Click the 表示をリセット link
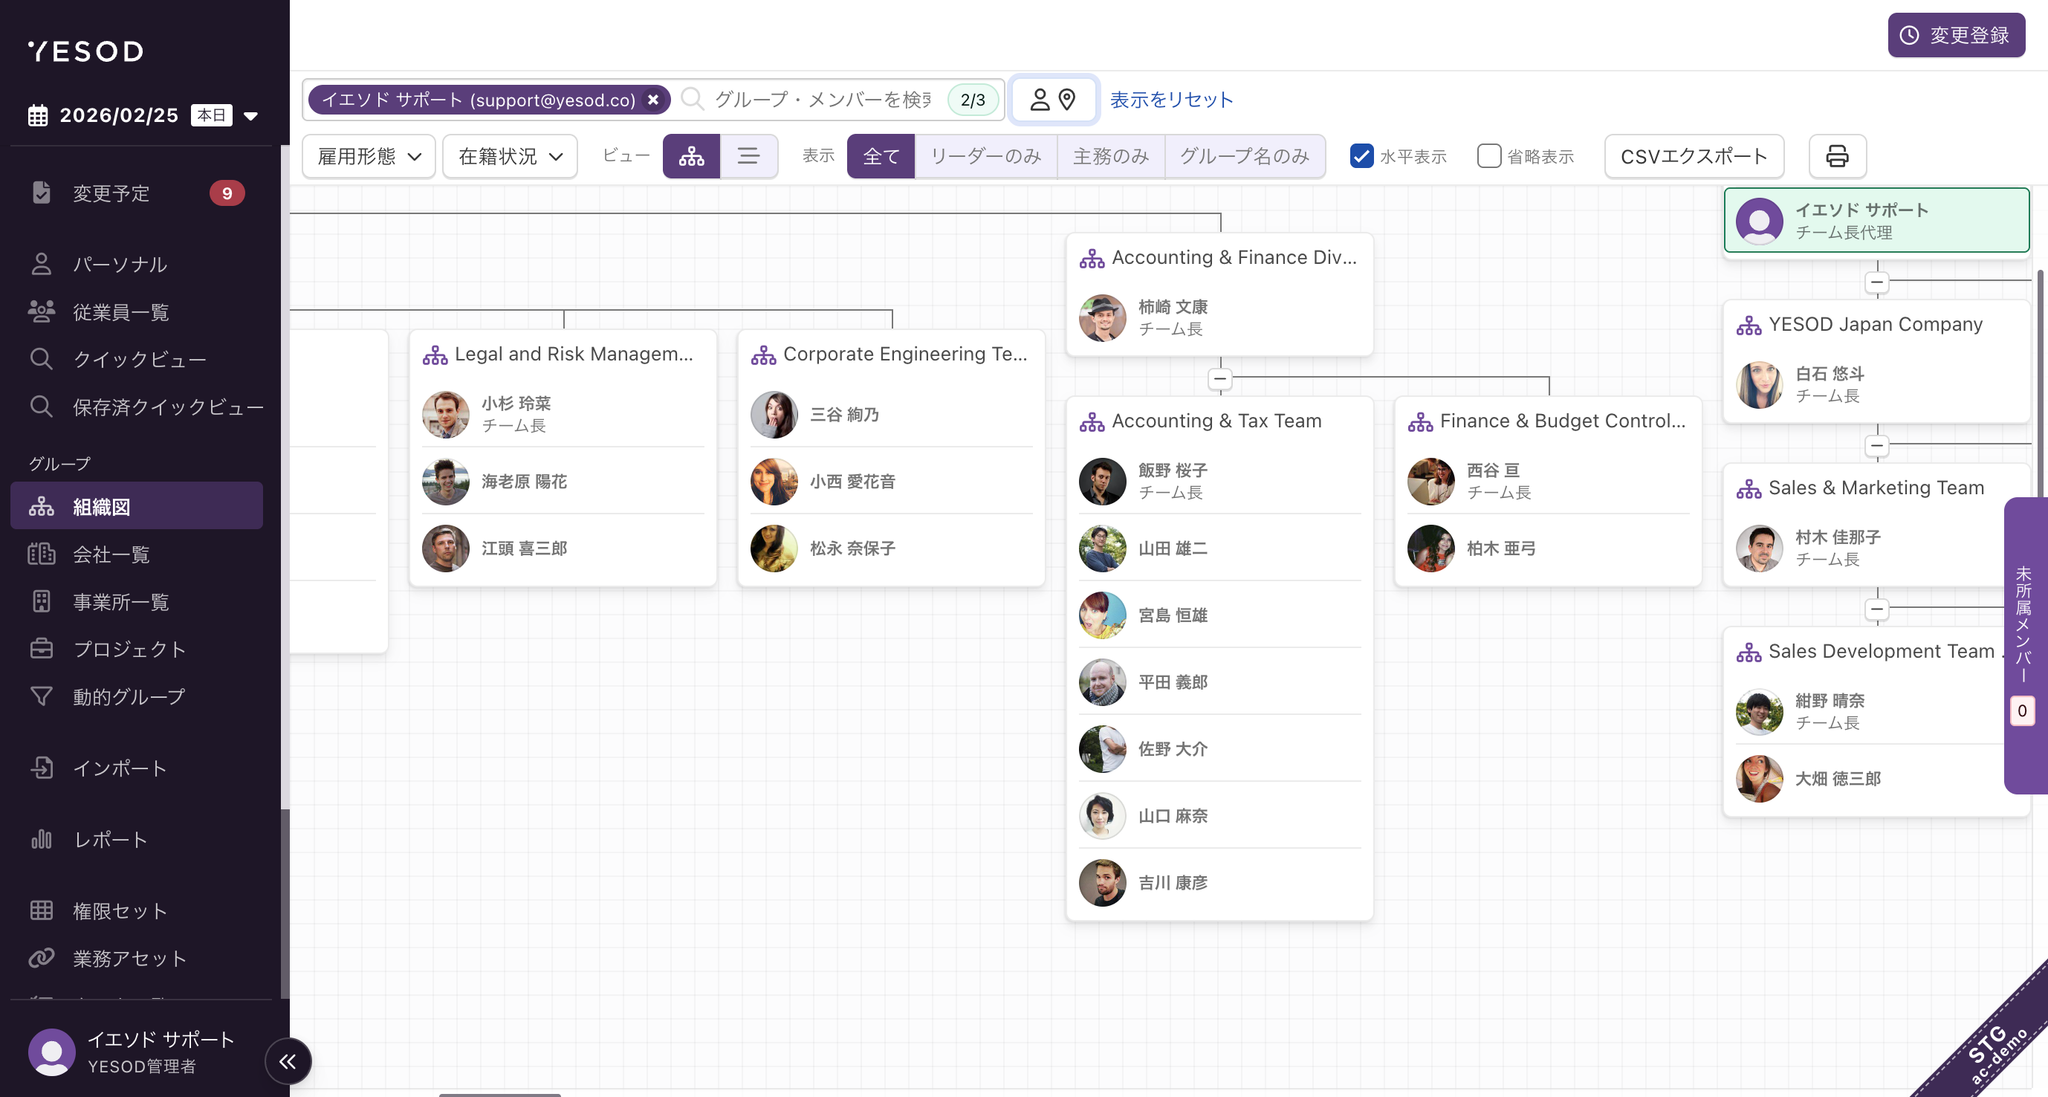Image resolution: width=2048 pixels, height=1097 pixels. (1171, 100)
